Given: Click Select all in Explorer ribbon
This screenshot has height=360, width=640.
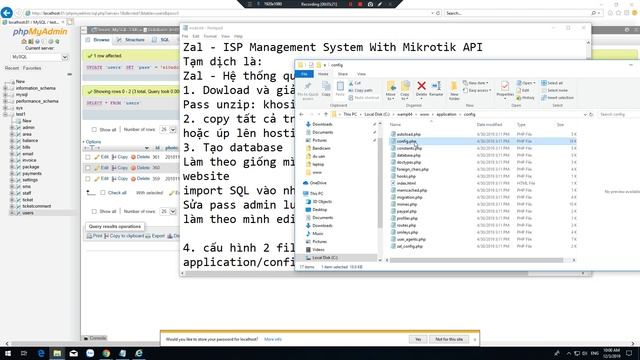Looking at the screenshot, I should 552,83.
